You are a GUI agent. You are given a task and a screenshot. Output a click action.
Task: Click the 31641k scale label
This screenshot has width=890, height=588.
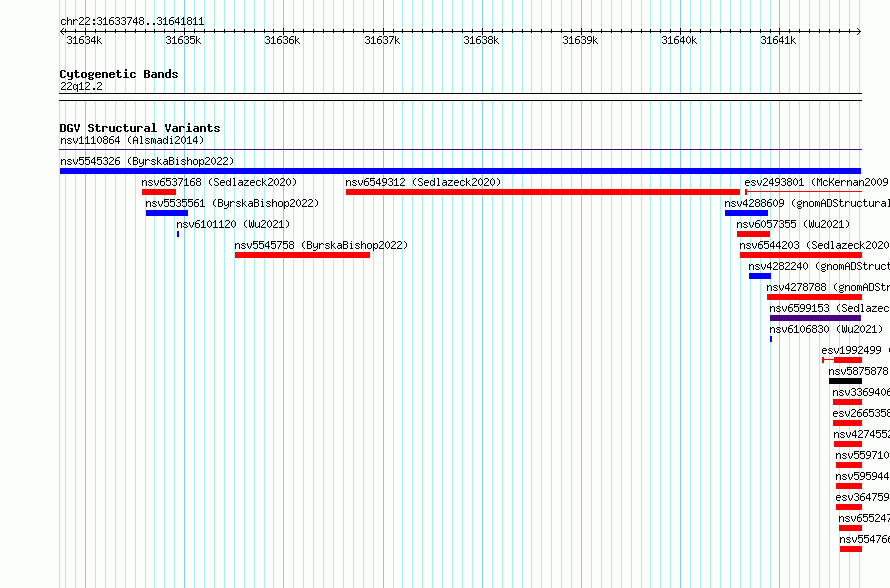[x=778, y=40]
